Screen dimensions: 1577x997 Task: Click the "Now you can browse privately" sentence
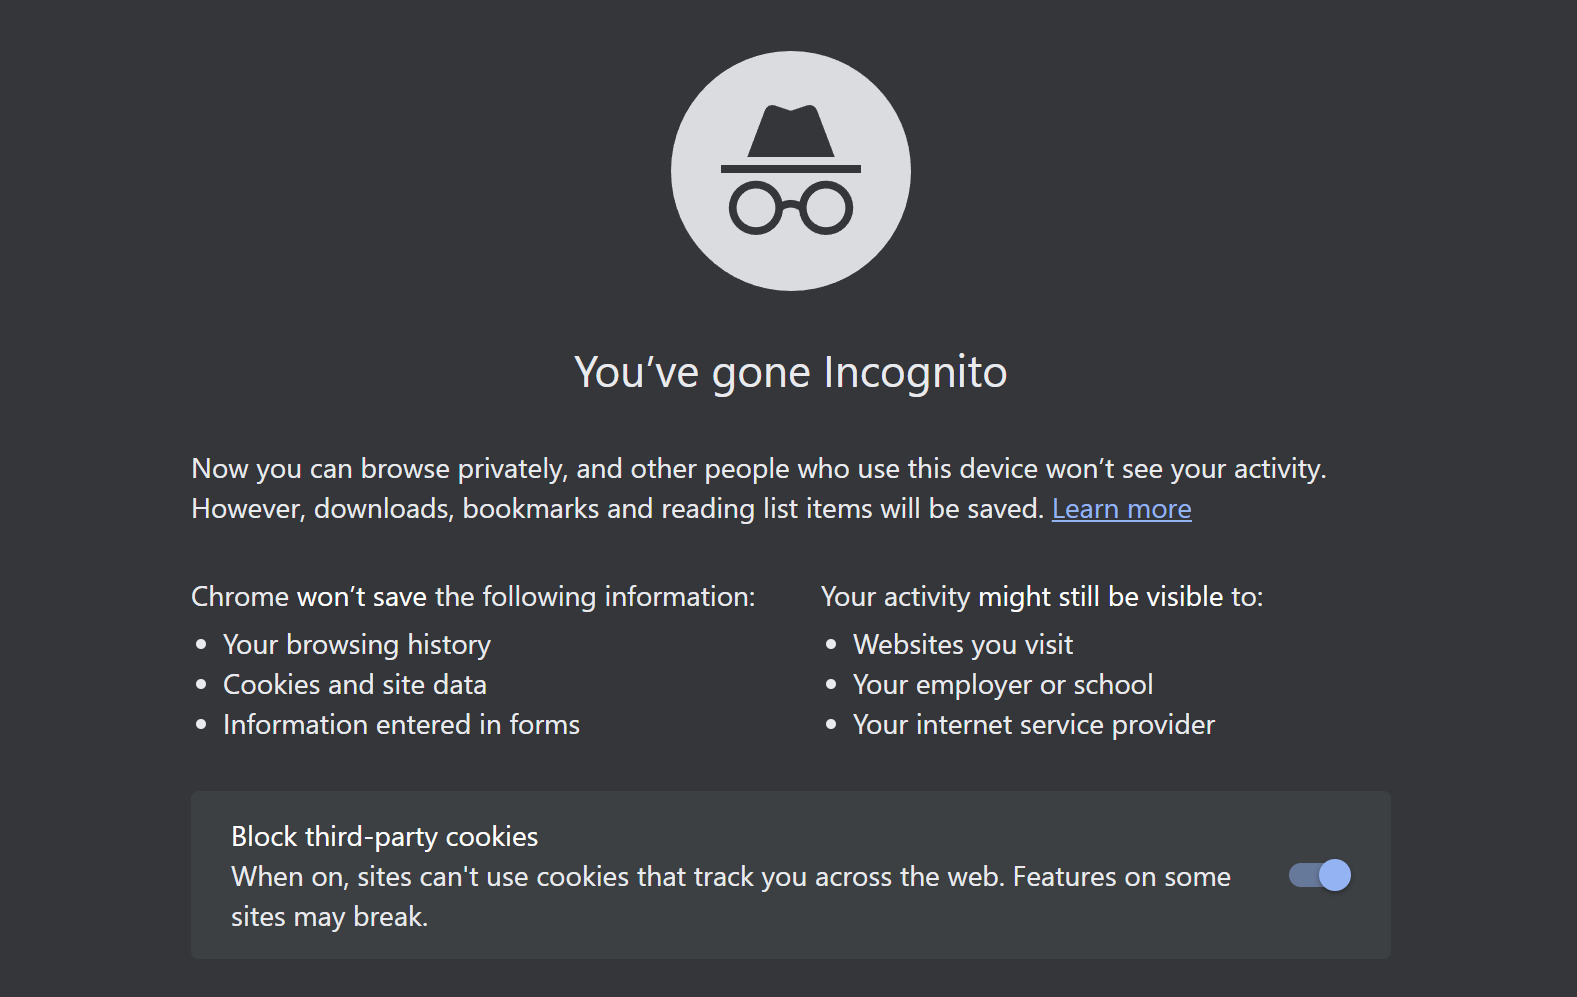click(758, 469)
